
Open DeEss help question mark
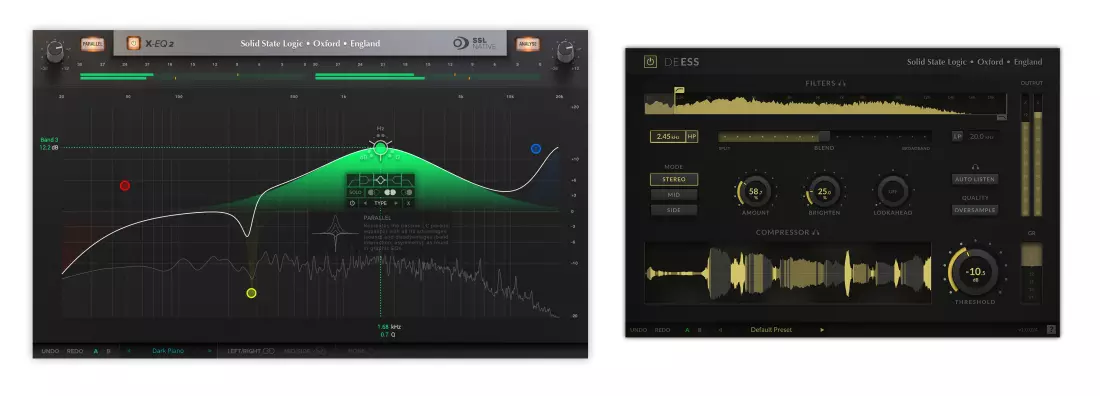click(x=1051, y=329)
